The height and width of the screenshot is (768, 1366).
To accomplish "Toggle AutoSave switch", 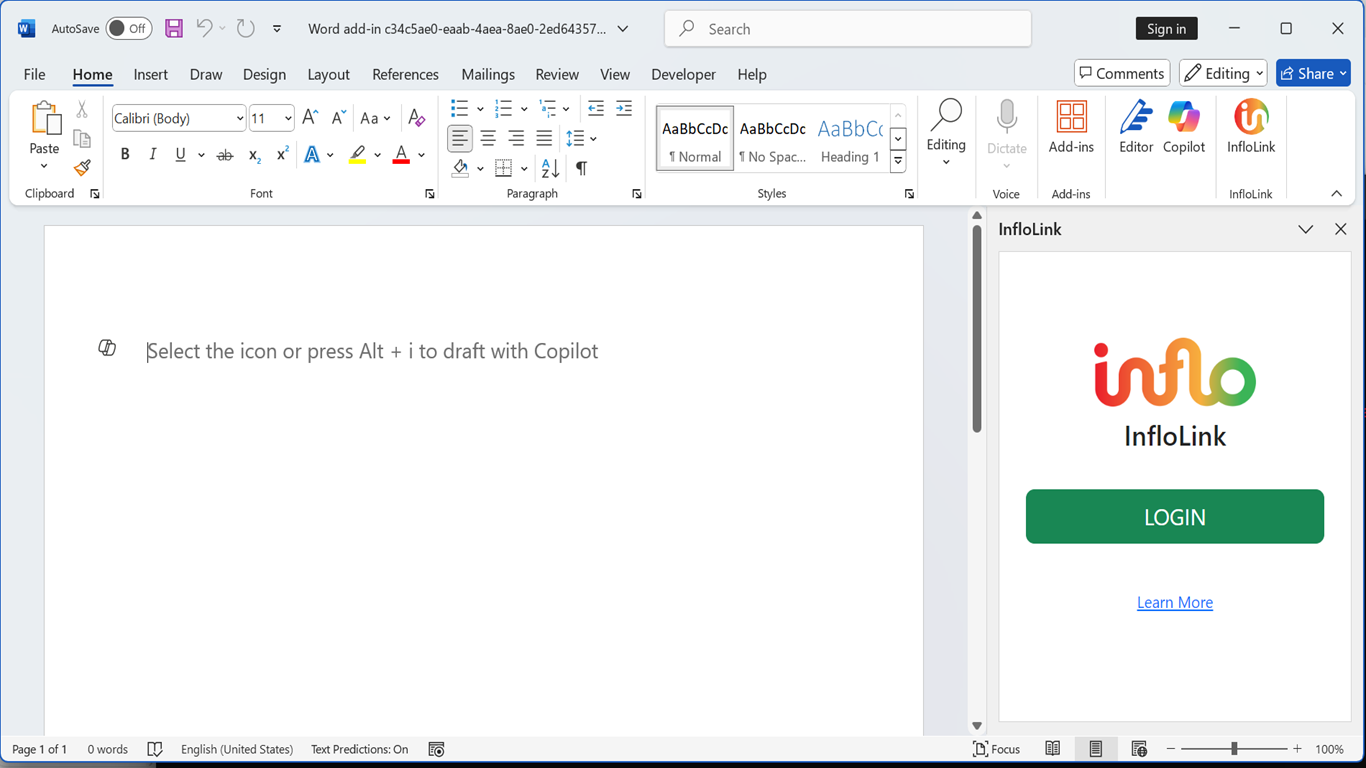I will [x=129, y=28].
